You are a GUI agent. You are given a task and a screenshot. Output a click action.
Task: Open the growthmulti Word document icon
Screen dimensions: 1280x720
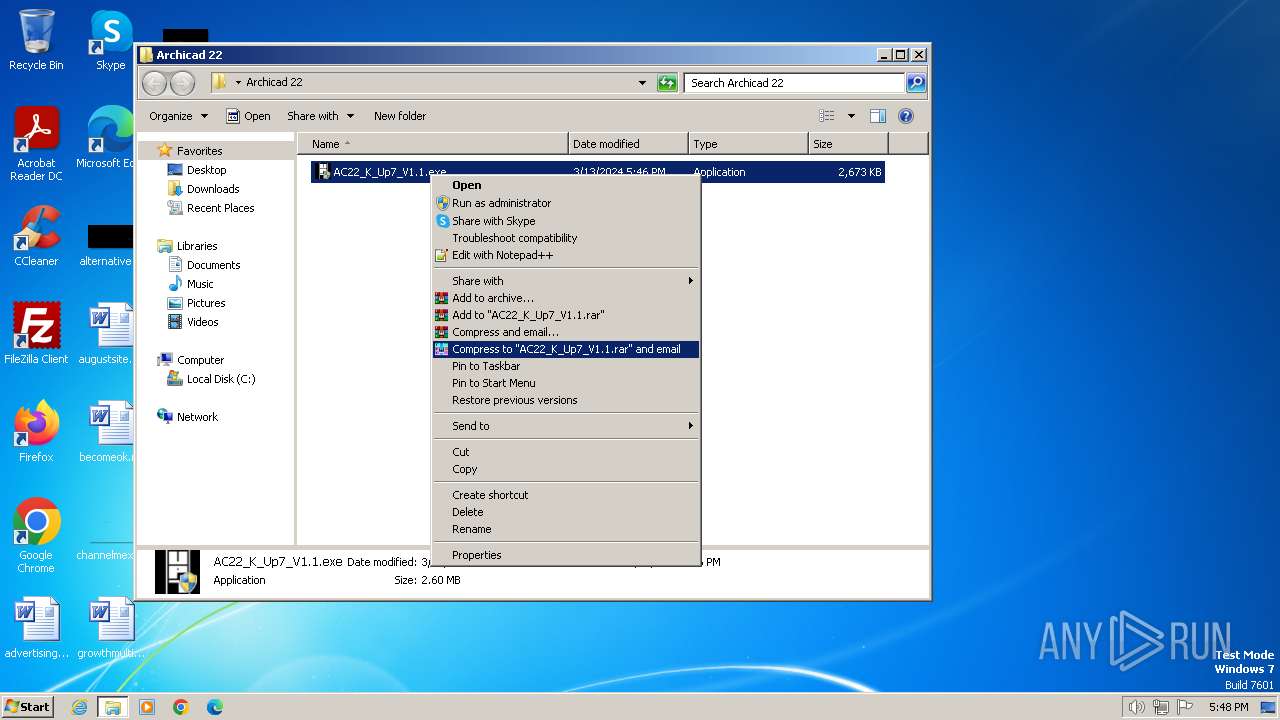pos(110,628)
